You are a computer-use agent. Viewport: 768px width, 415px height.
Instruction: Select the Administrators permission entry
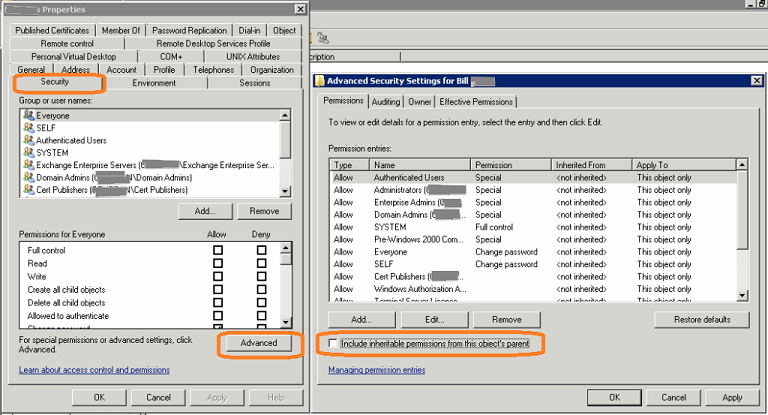pos(533,190)
